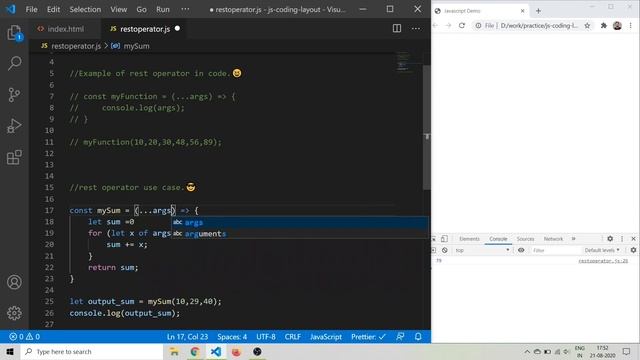Select the 'arguments' autocomplete suggestion
This screenshot has height=360, width=640.
(x=300, y=234)
